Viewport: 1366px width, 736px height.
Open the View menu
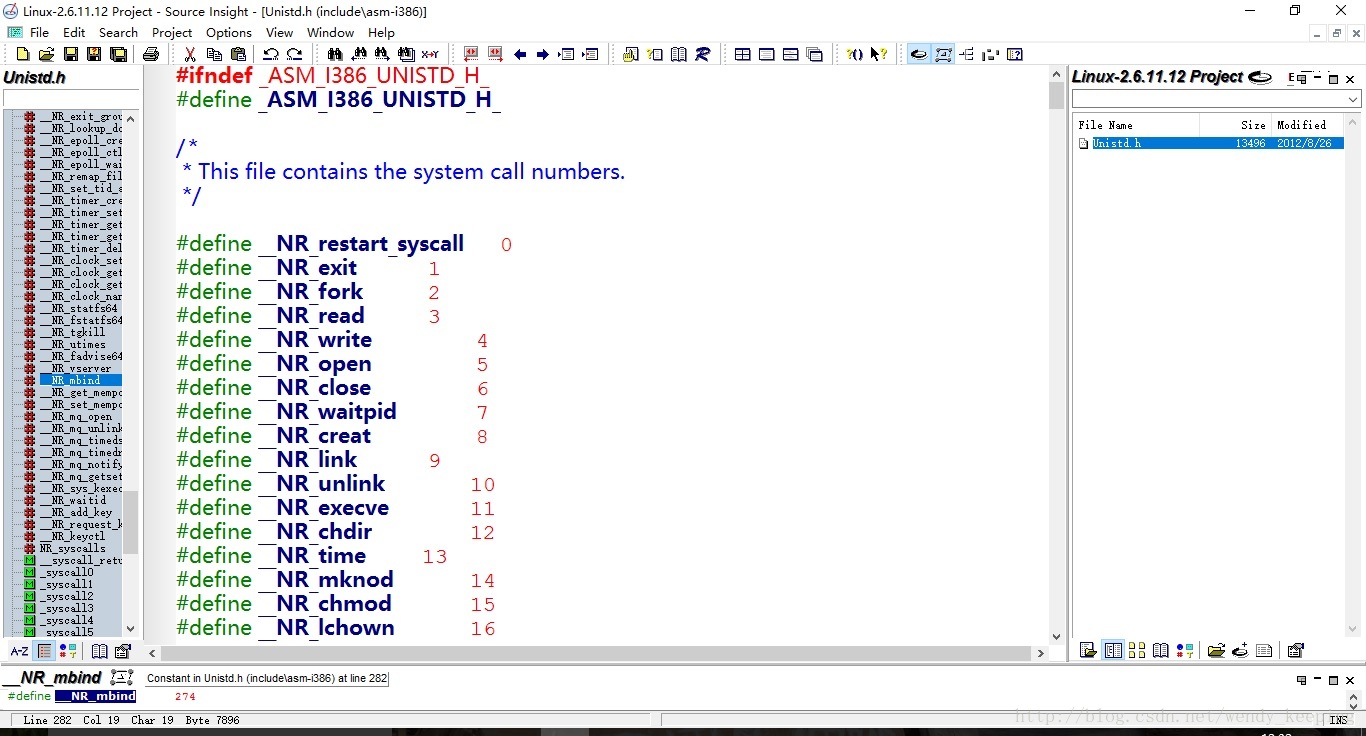(x=279, y=32)
